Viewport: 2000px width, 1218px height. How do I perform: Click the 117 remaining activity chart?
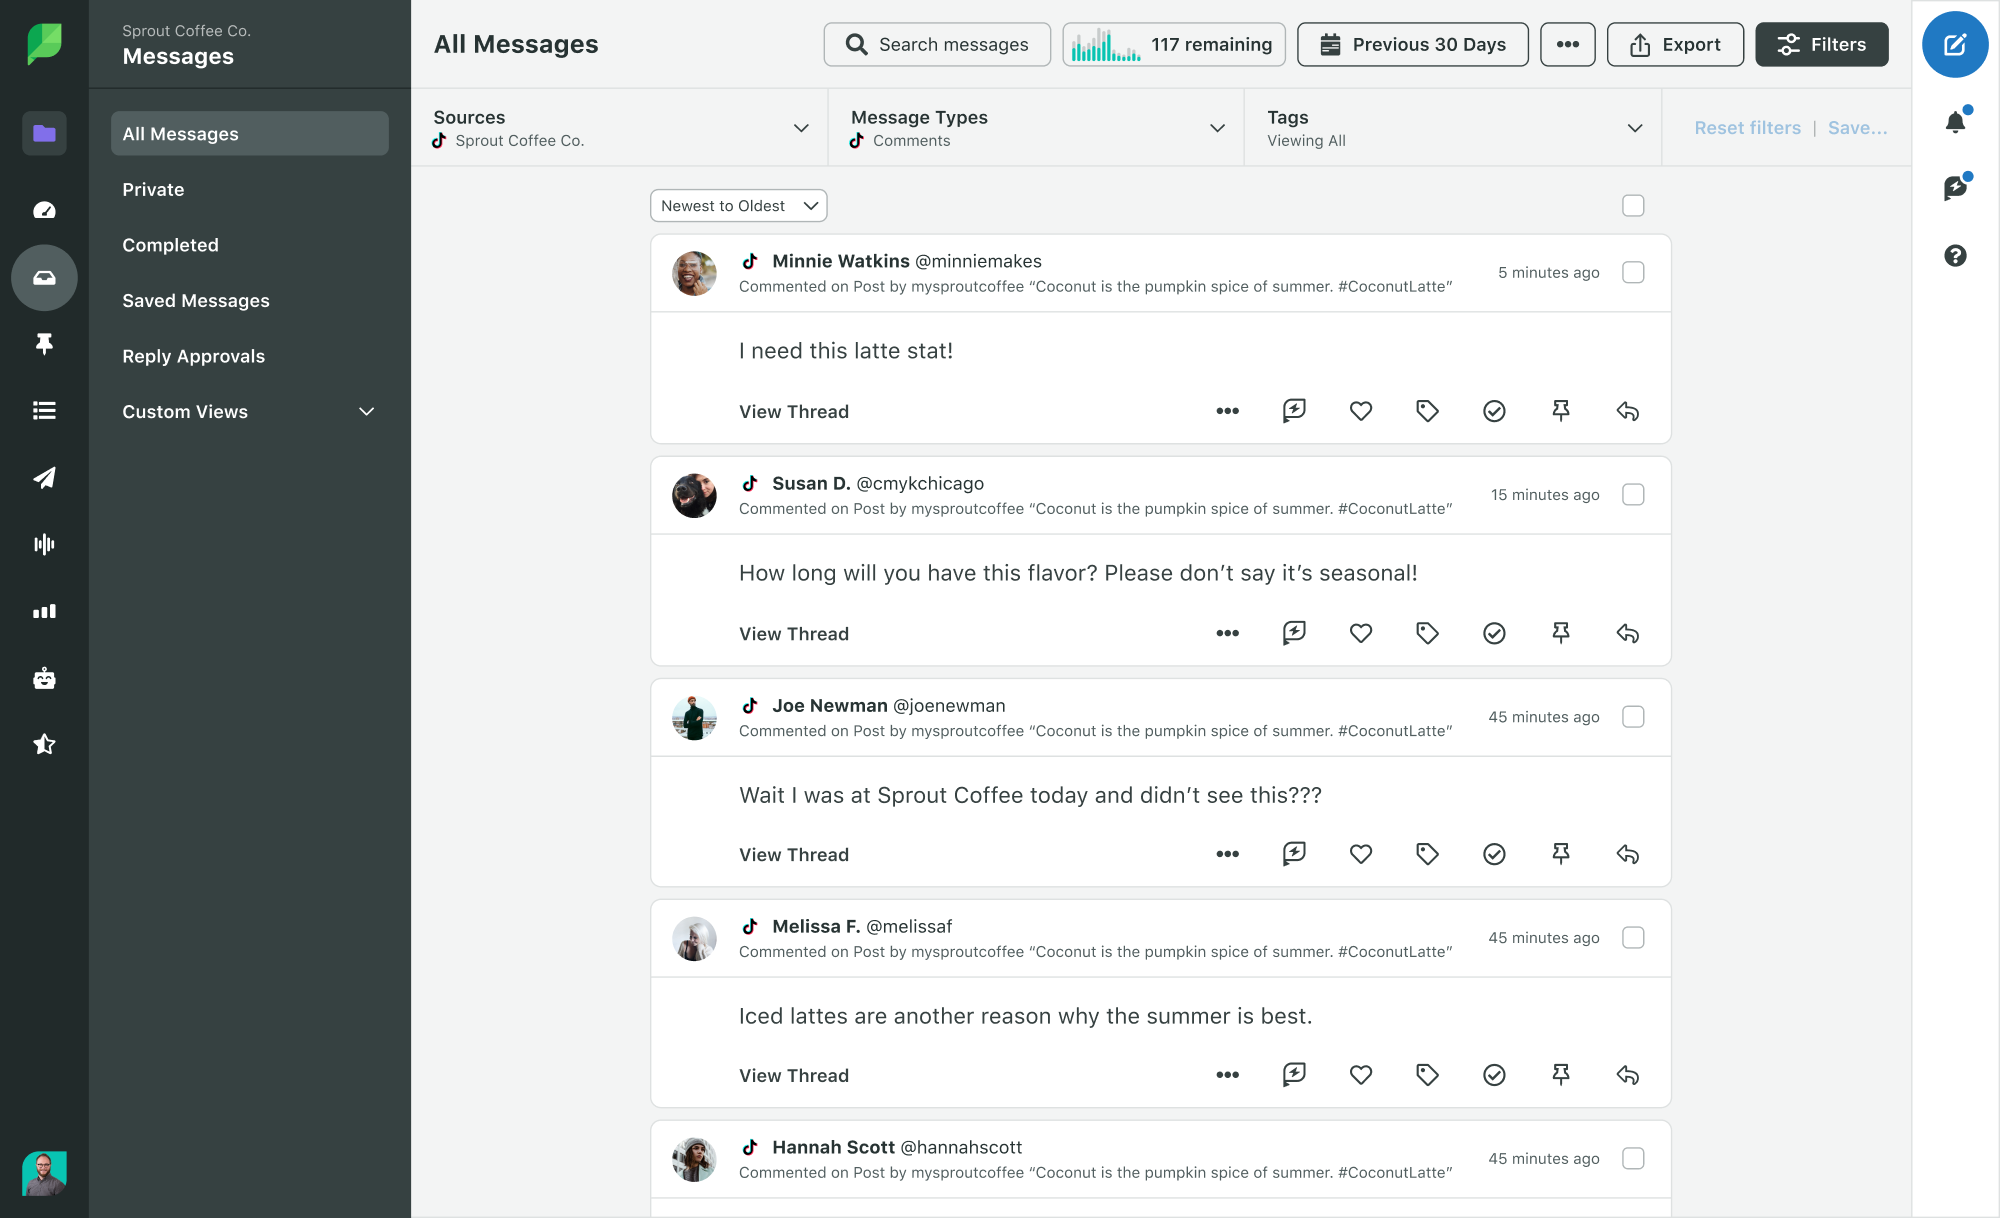[x=1174, y=44]
